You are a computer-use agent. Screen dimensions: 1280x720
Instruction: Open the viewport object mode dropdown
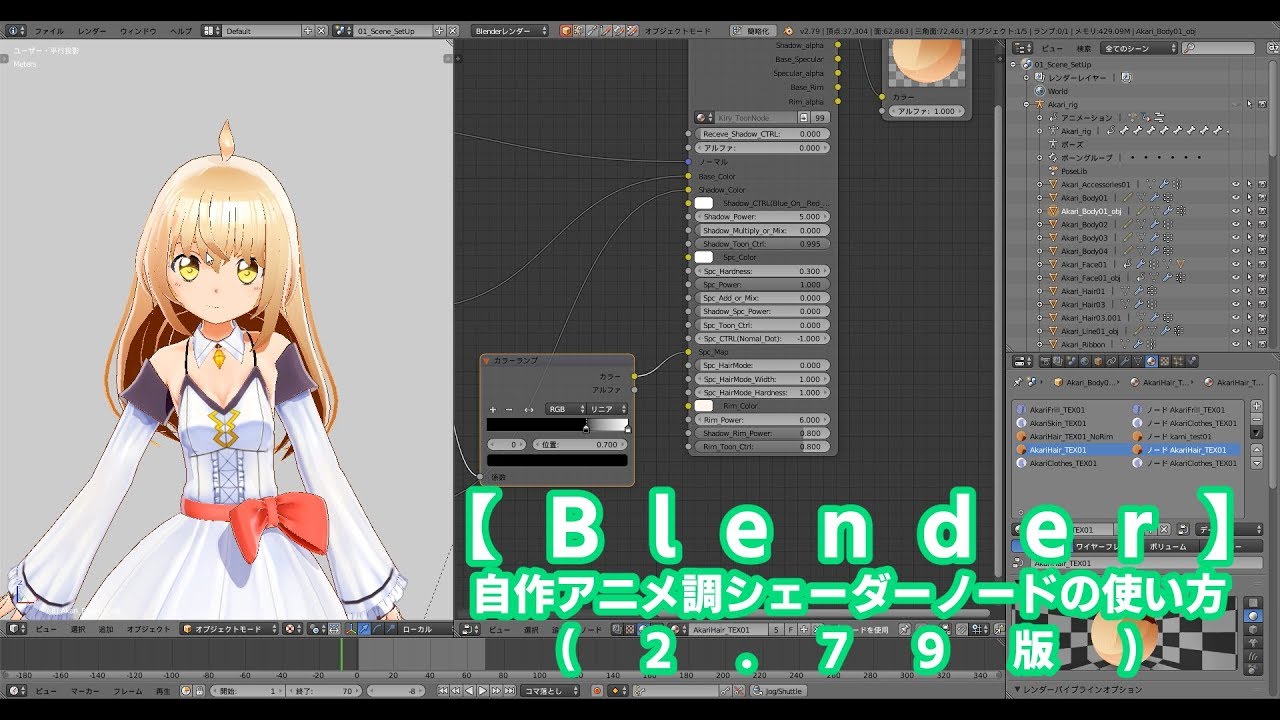229,629
